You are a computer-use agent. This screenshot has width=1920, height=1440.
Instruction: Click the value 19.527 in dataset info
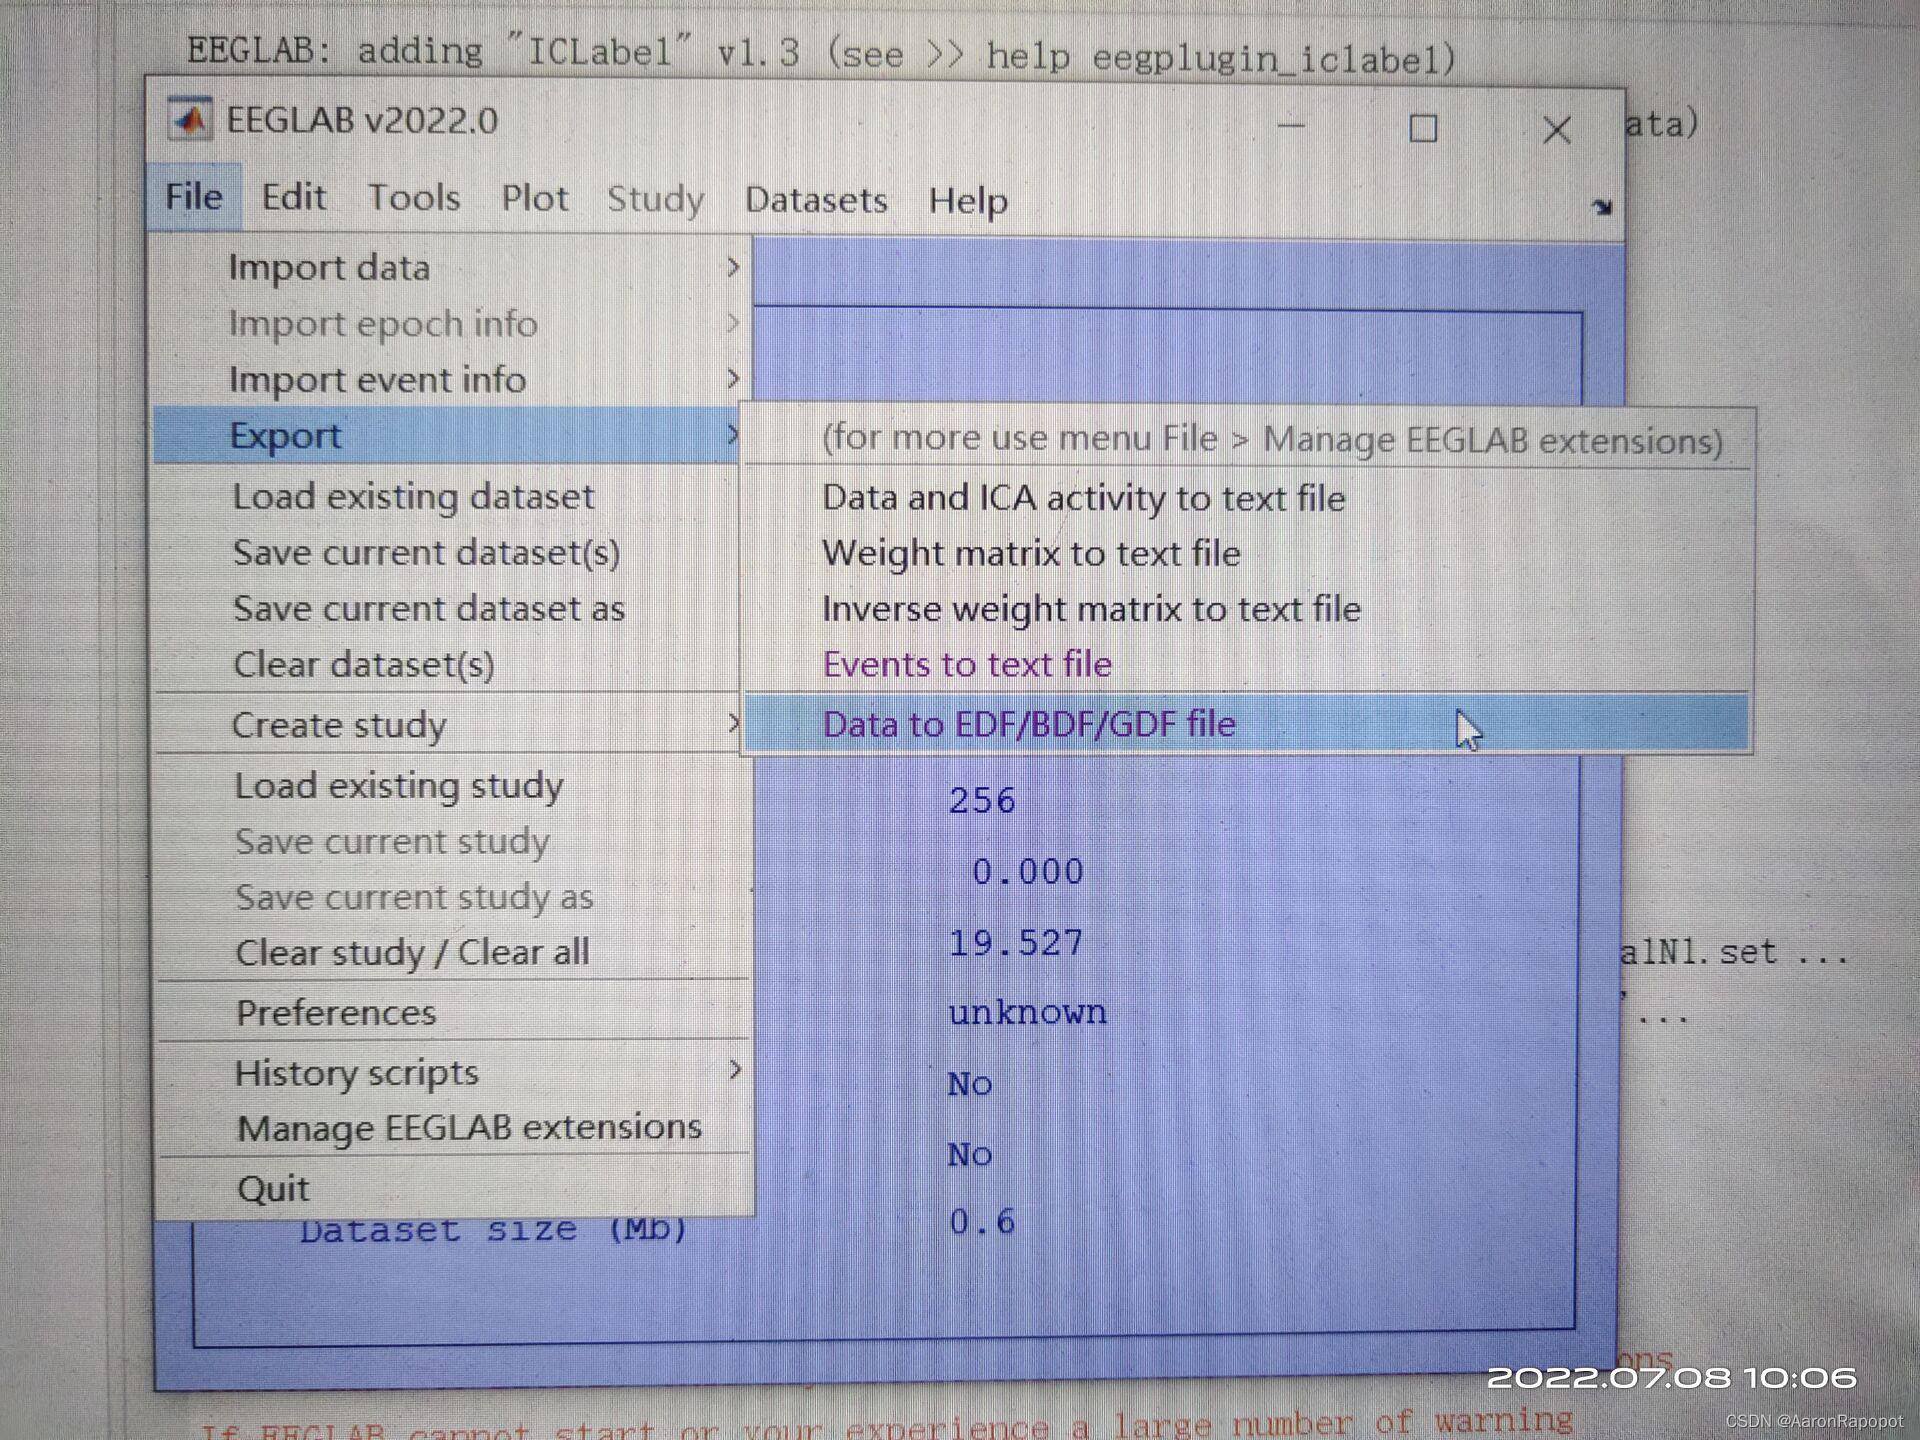coord(1015,942)
